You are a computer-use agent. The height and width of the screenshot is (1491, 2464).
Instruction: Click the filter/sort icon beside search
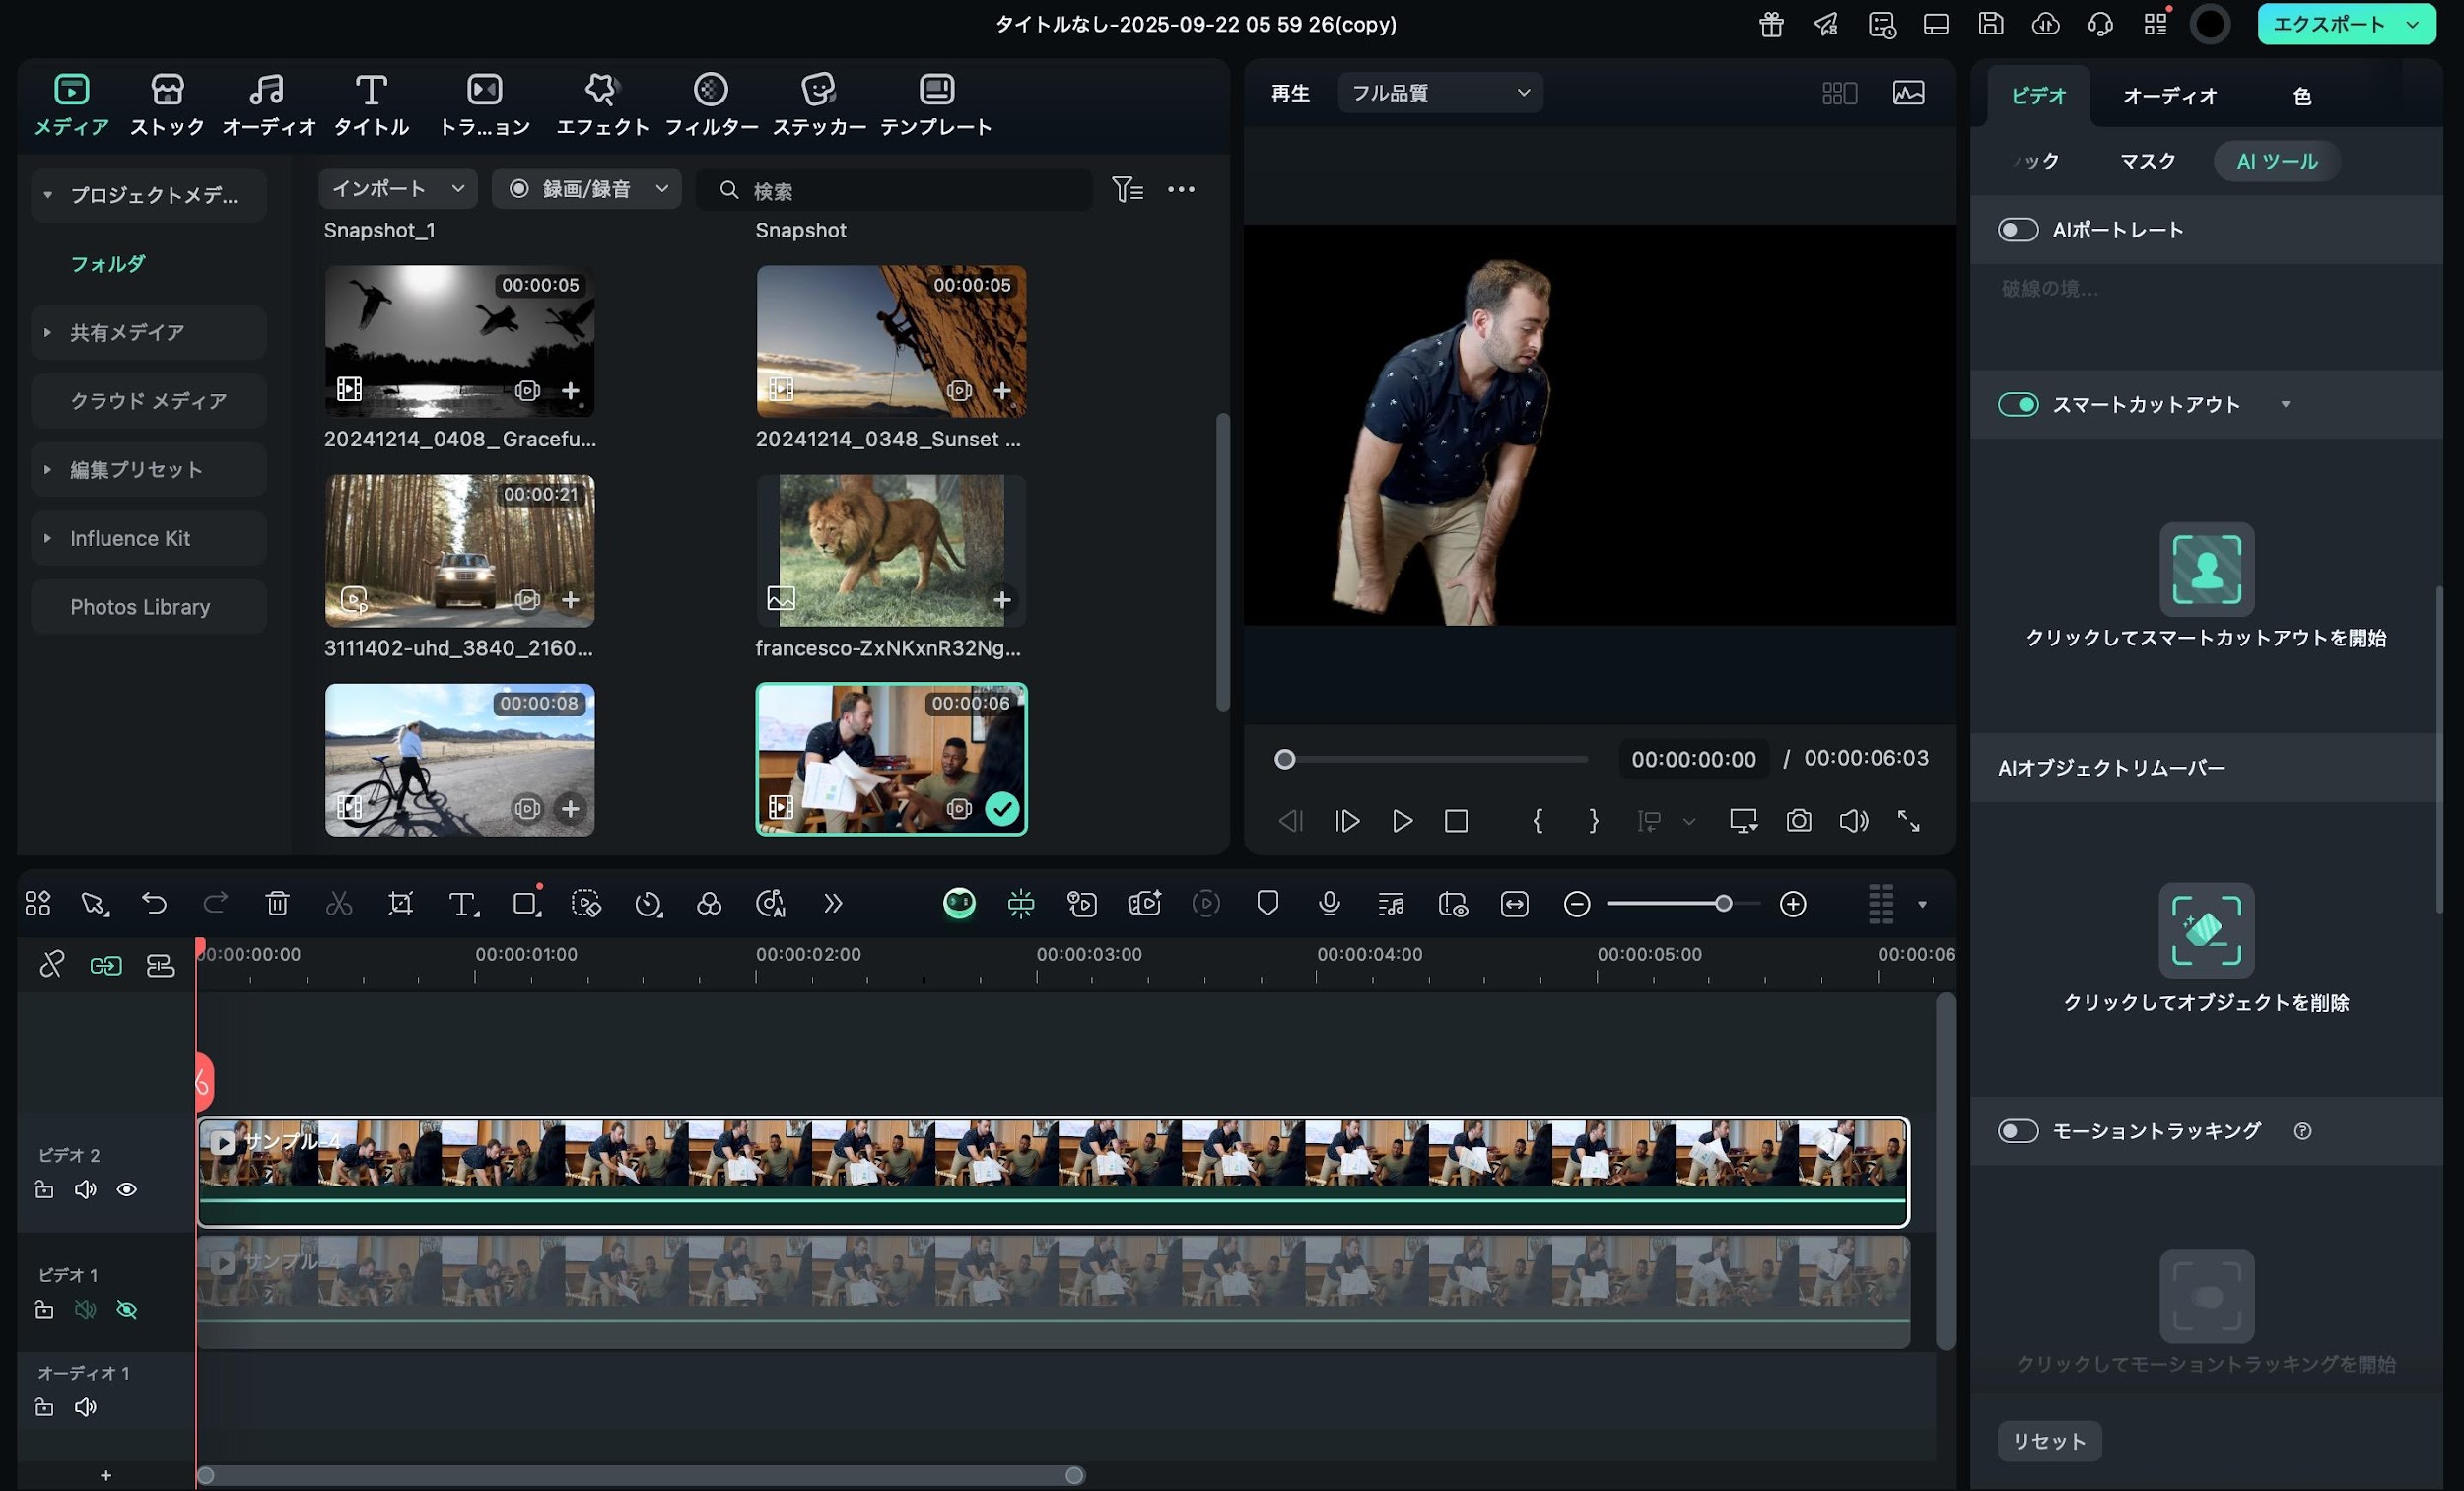1127,189
